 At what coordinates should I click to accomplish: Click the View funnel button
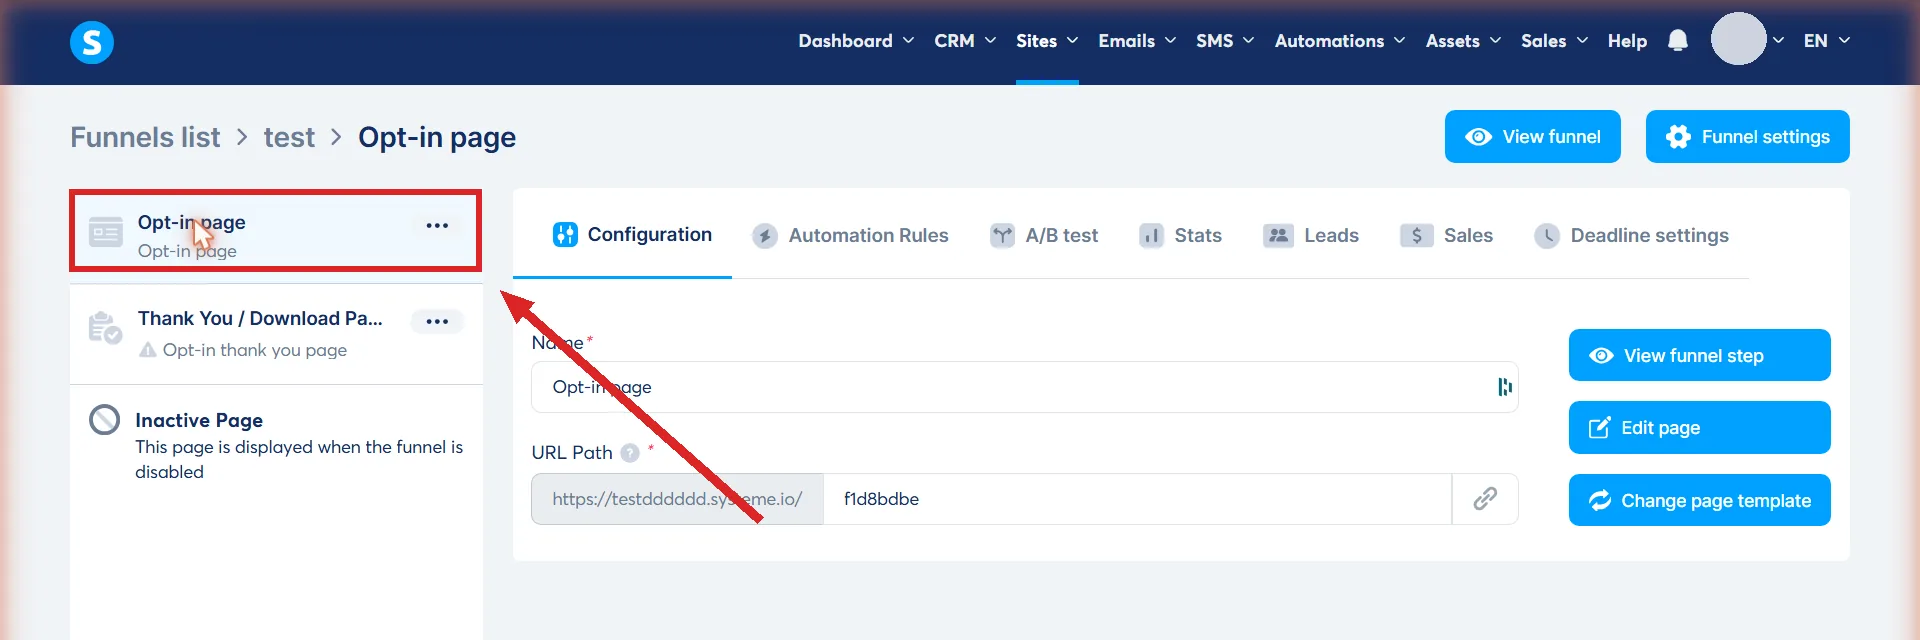(x=1532, y=136)
